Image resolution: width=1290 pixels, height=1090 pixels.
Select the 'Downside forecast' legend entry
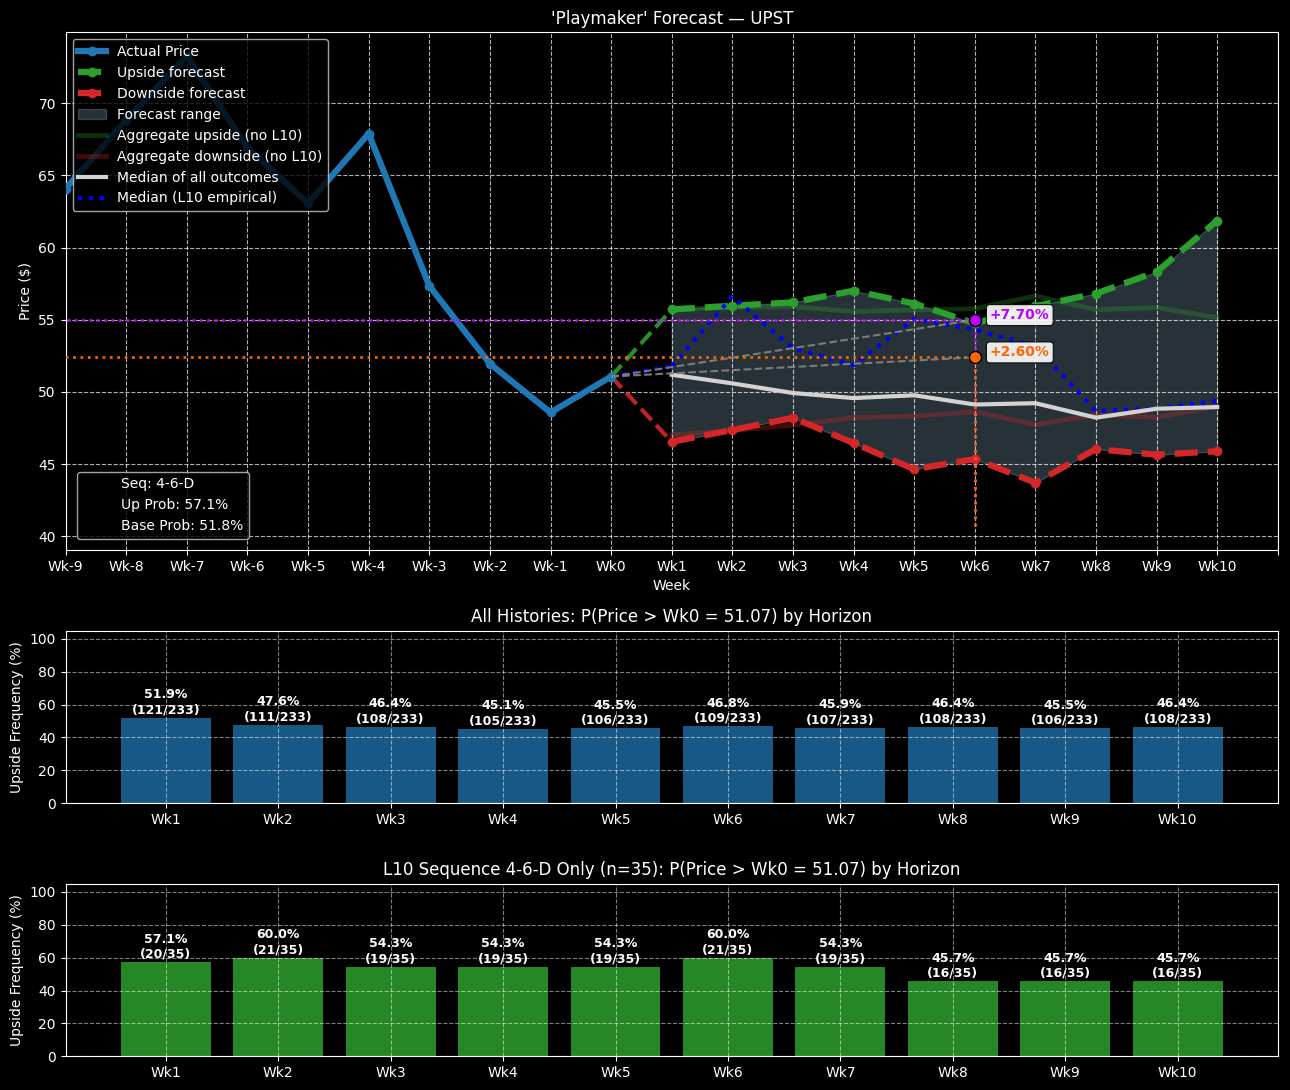click(161, 93)
